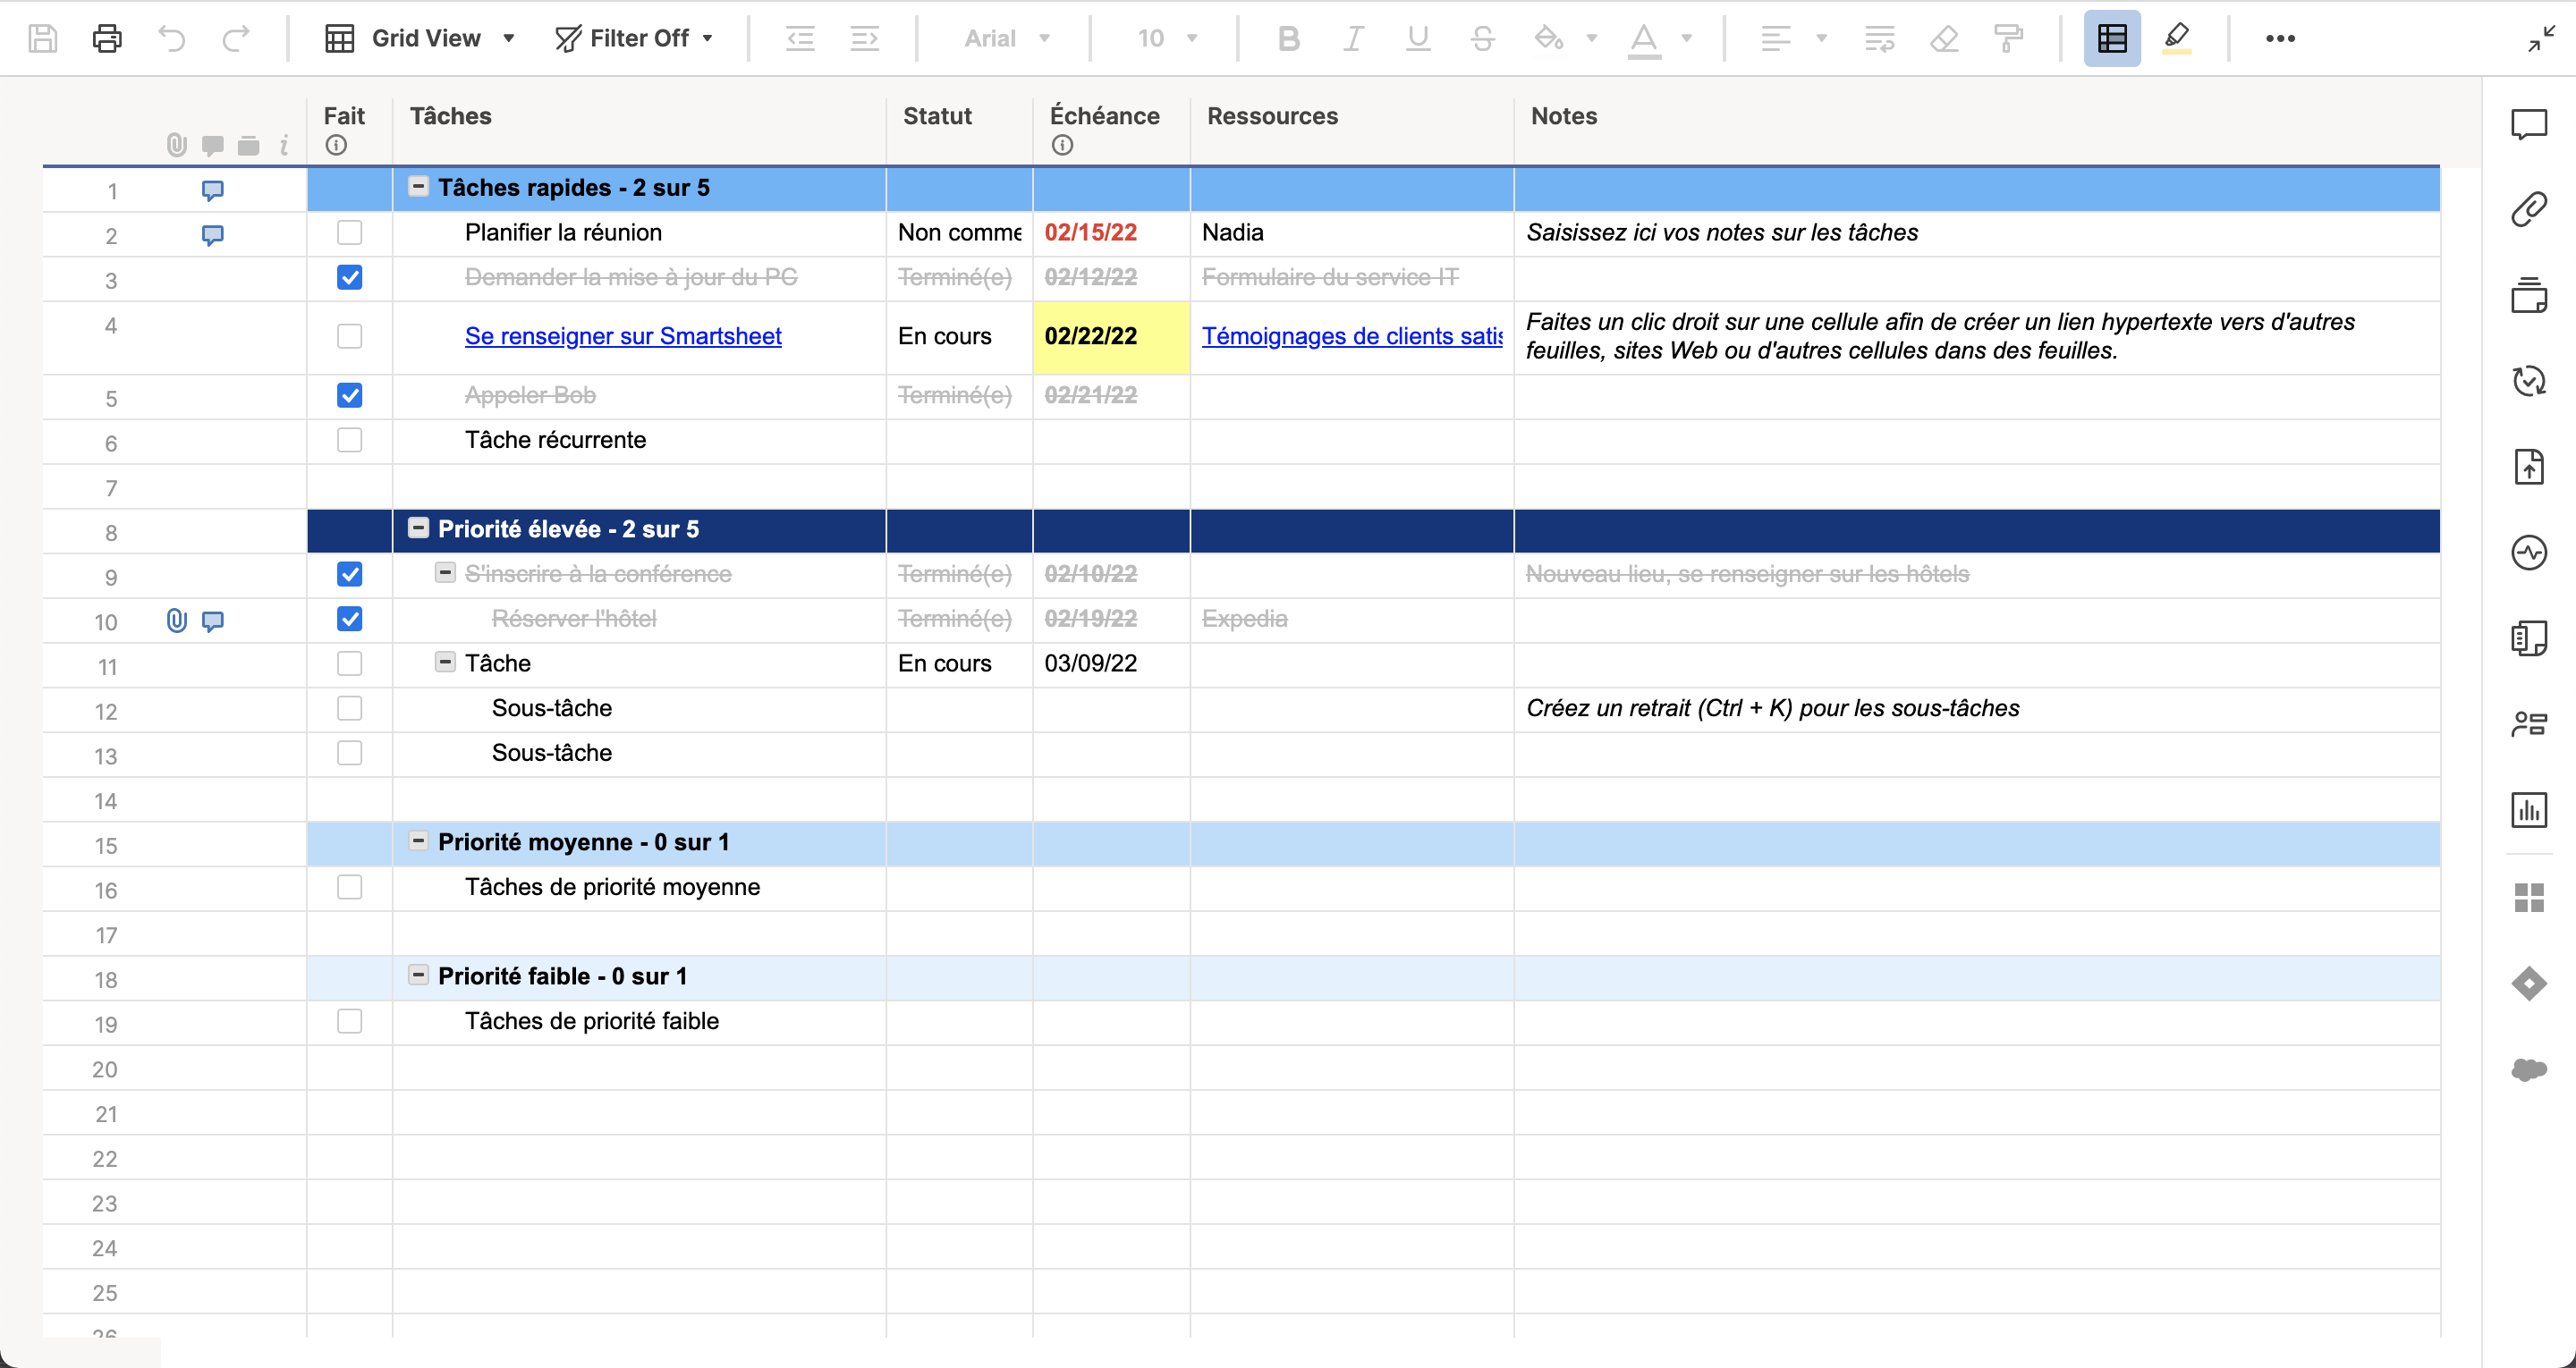Click the Outdent icon
Viewport: 2576px width, 1368px height.
click(800, 38)
